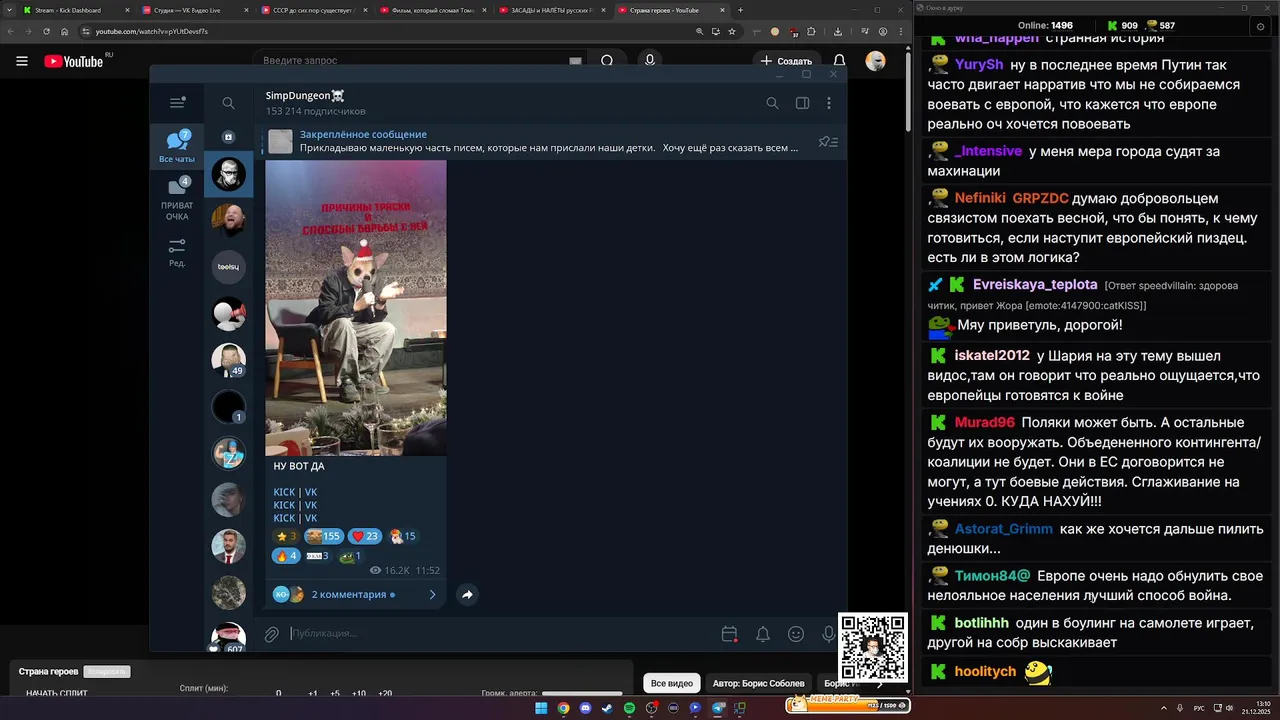Click the YouTube logo

pyautogui.click(x=74, y=61)
